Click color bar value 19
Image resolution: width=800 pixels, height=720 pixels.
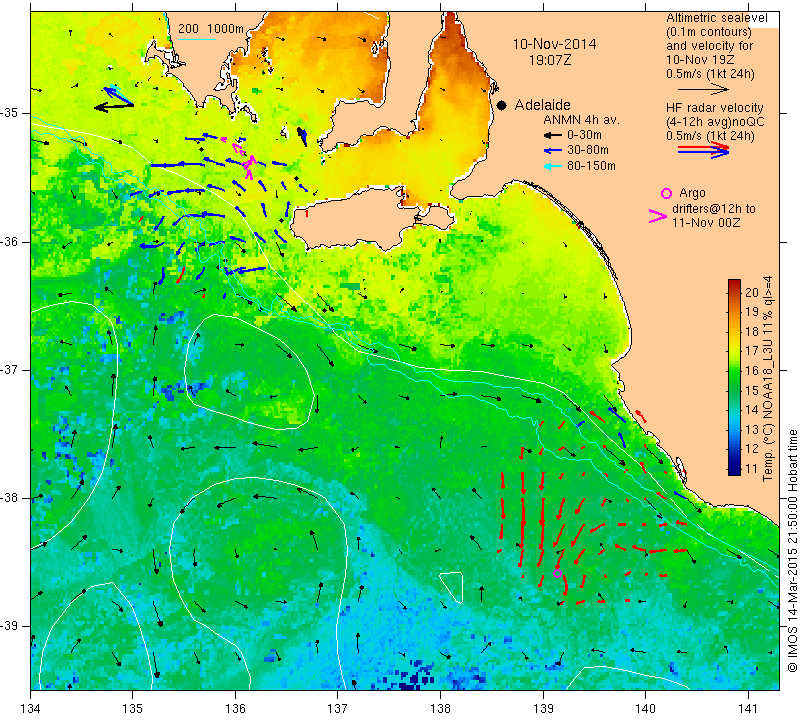[x=752, y=312]
